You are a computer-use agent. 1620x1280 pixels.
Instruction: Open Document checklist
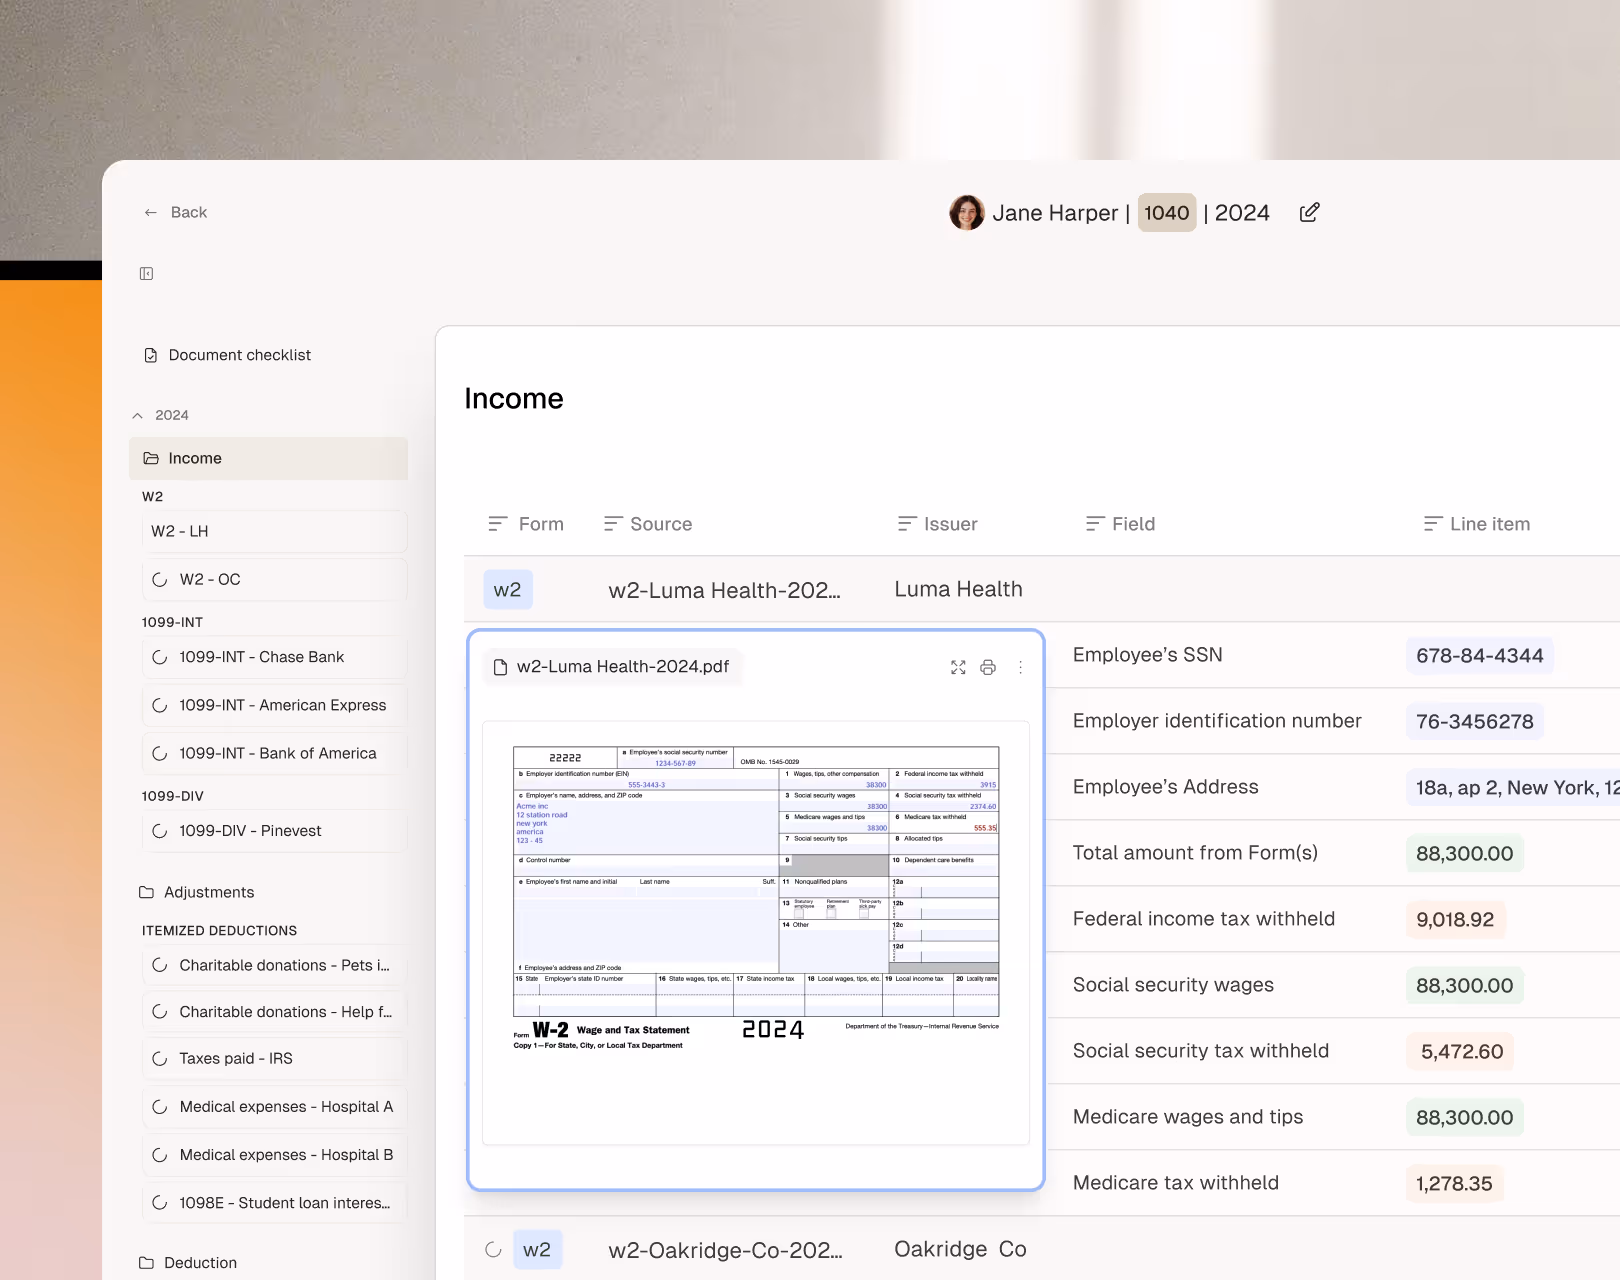227,355
